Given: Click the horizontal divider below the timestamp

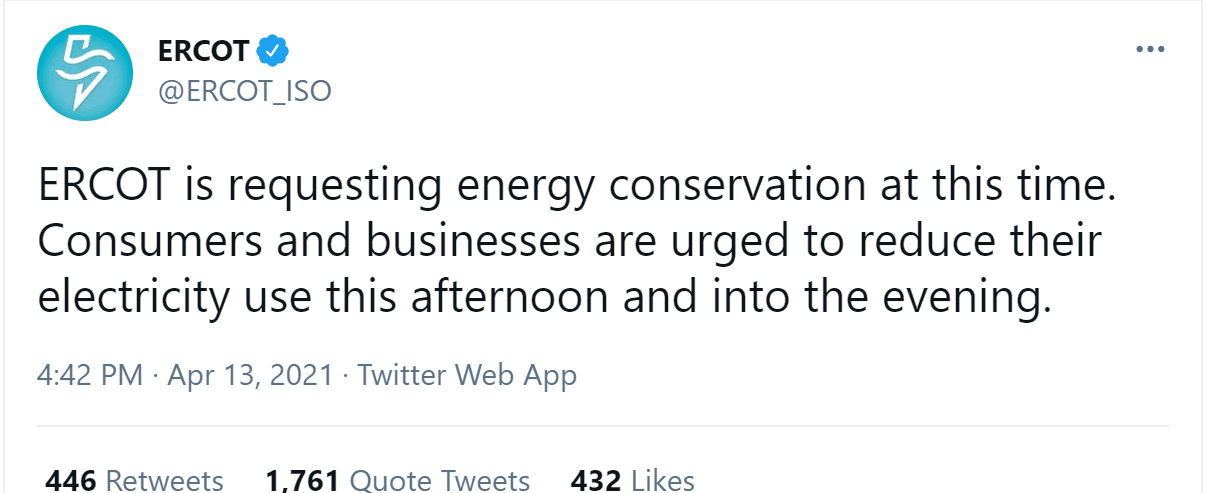Looking at the screenshot, I should click(x=603, y=426).
